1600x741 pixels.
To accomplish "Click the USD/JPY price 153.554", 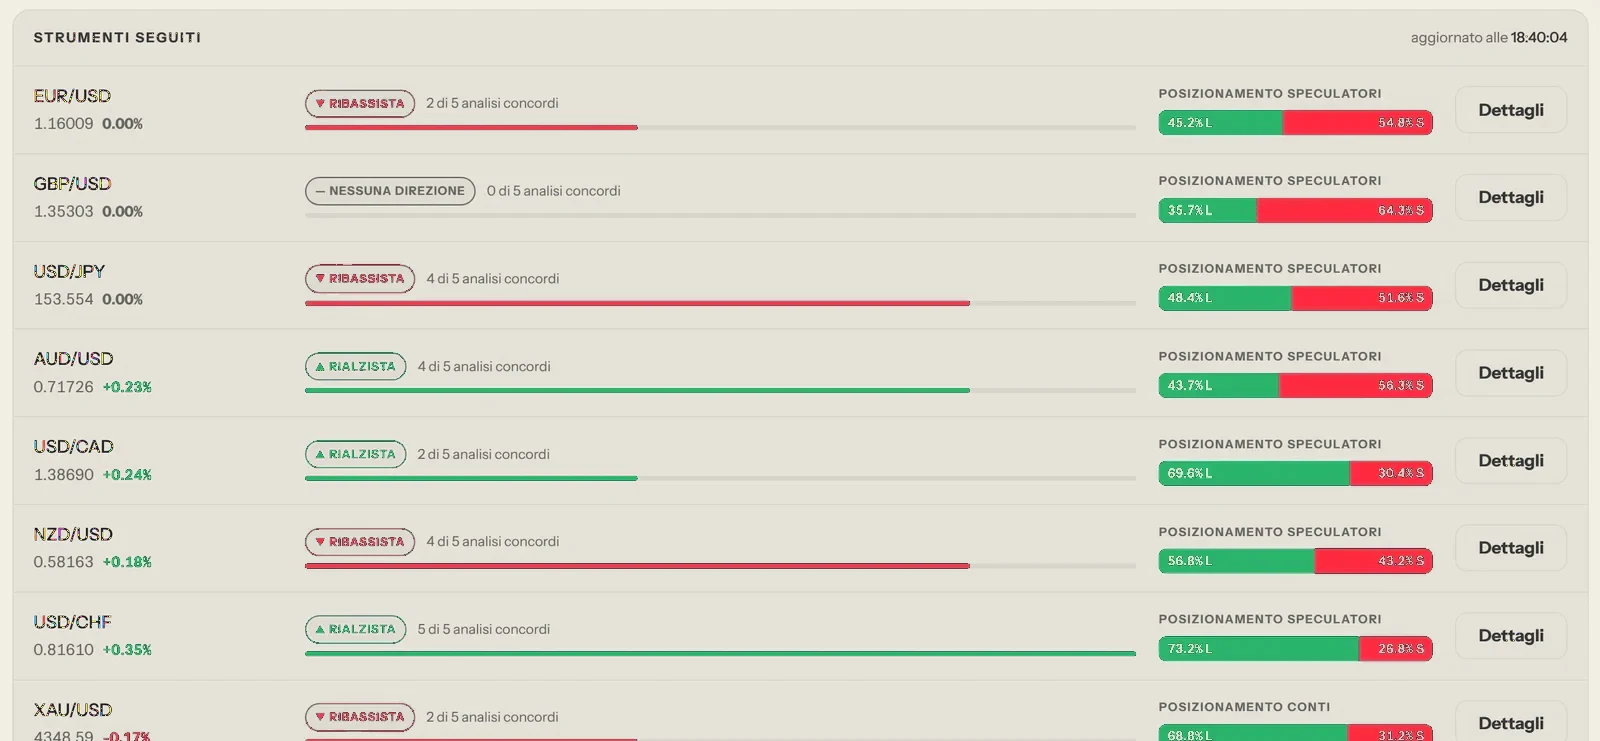I will click(x=63, y=299).
